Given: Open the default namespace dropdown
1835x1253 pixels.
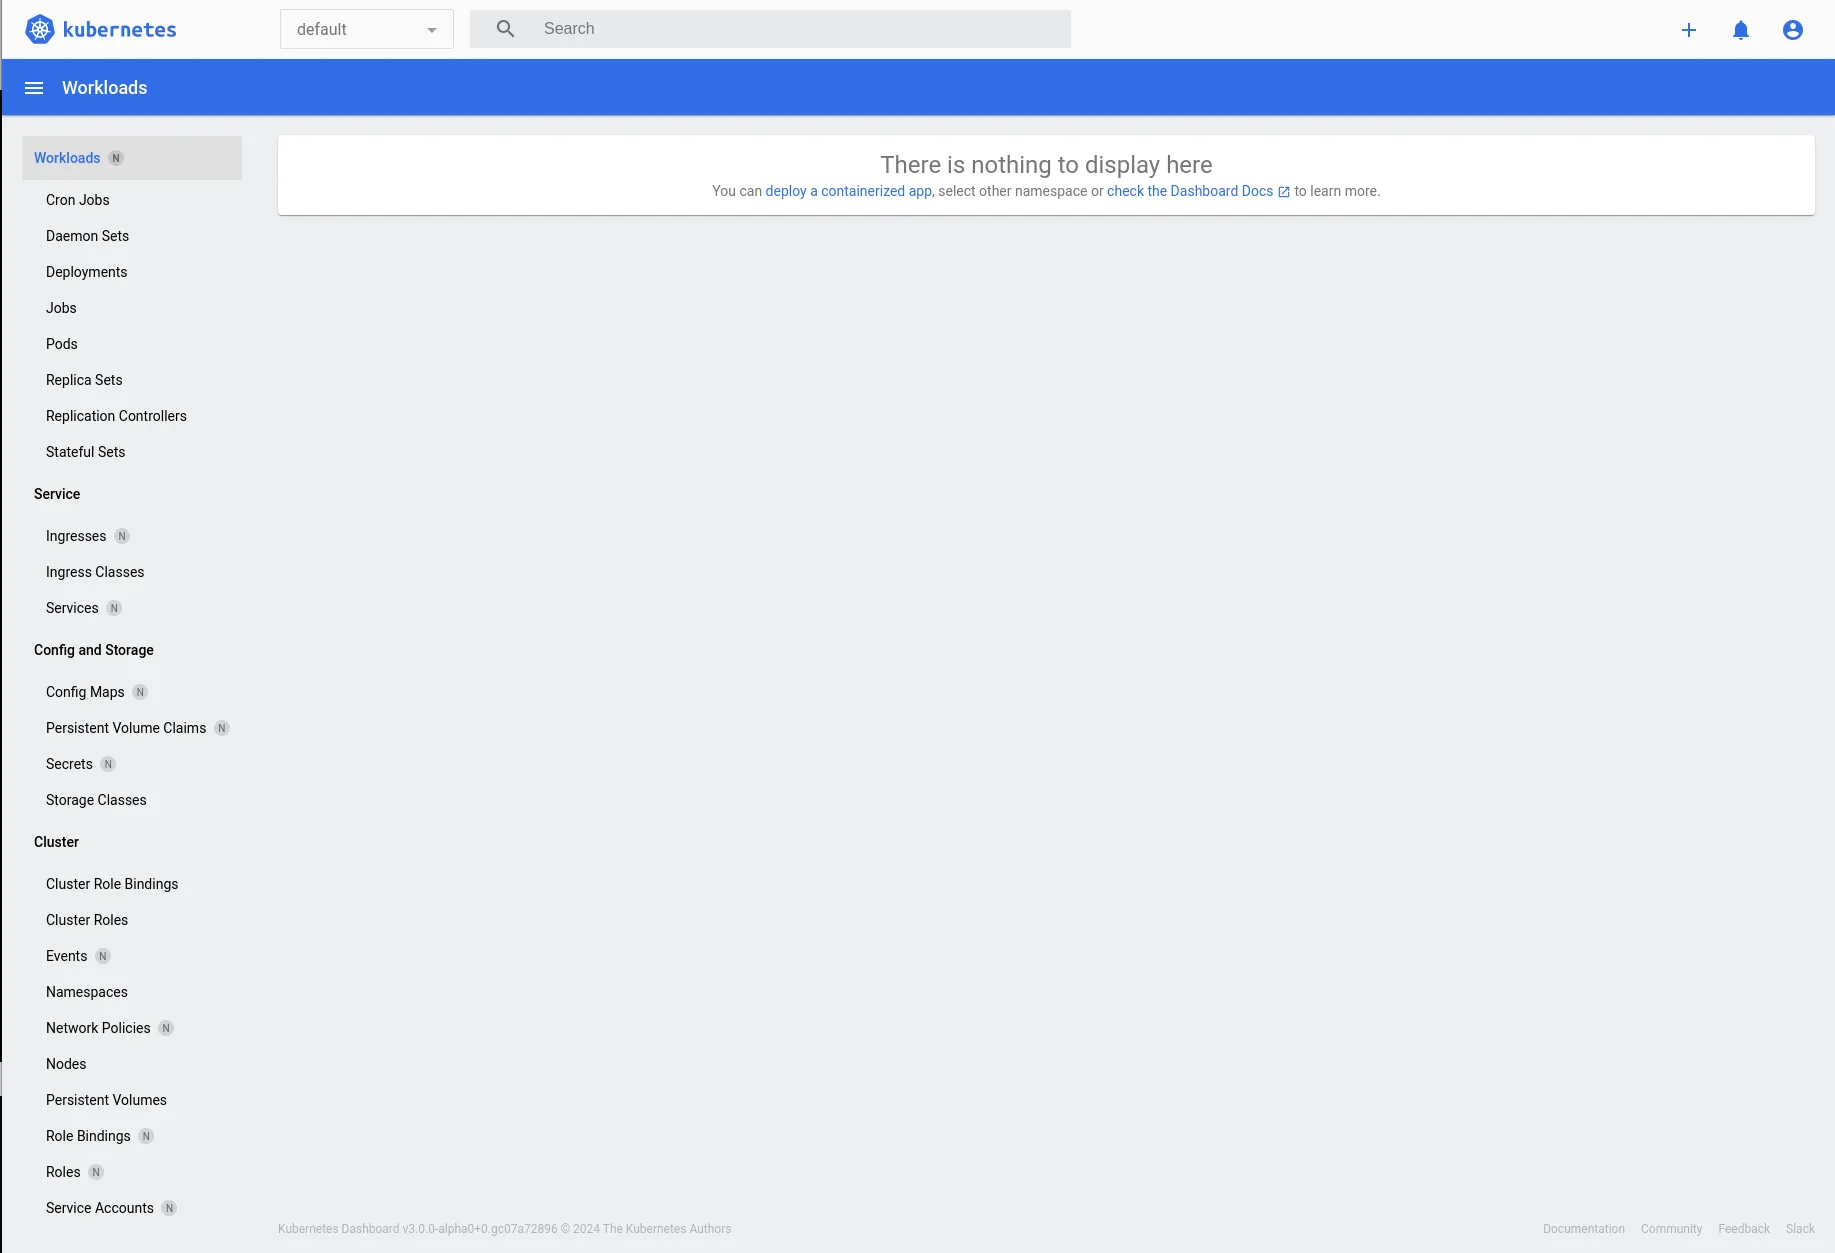Looking at the screenshot, I should point(367,29).
